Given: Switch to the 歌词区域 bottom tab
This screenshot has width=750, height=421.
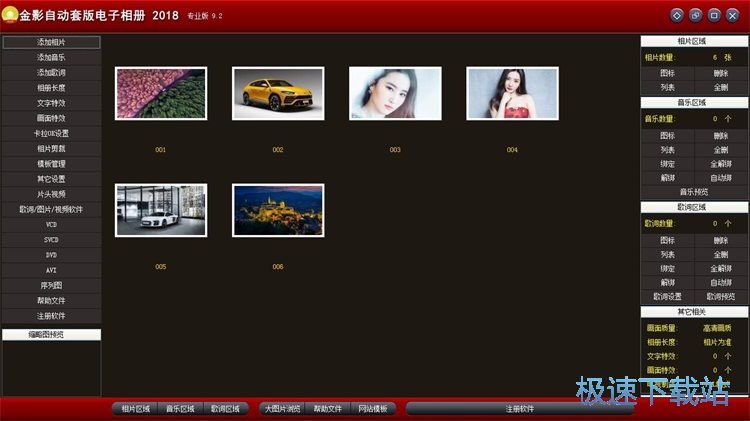Looking at the screenshot, I should coord(225,409).
